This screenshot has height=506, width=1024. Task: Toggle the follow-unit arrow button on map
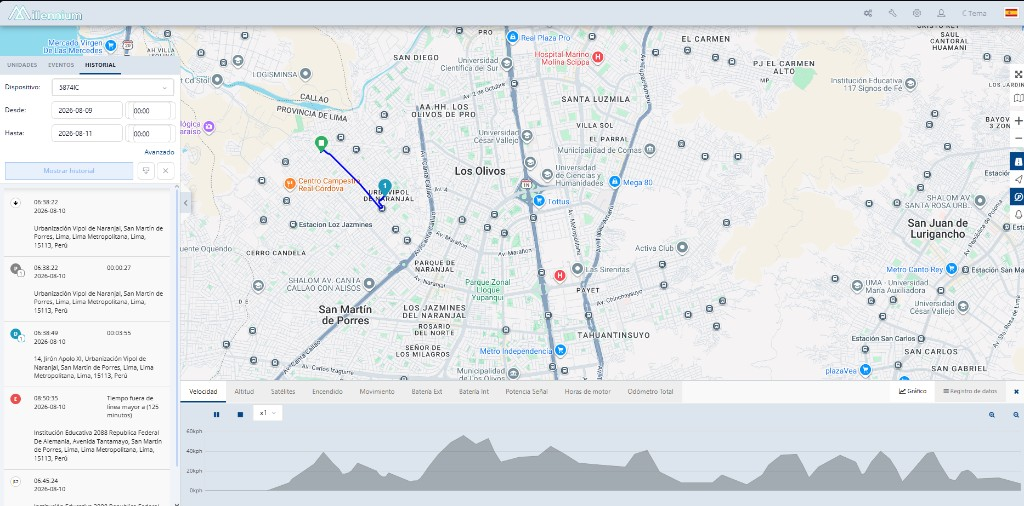pos(1017,179)
